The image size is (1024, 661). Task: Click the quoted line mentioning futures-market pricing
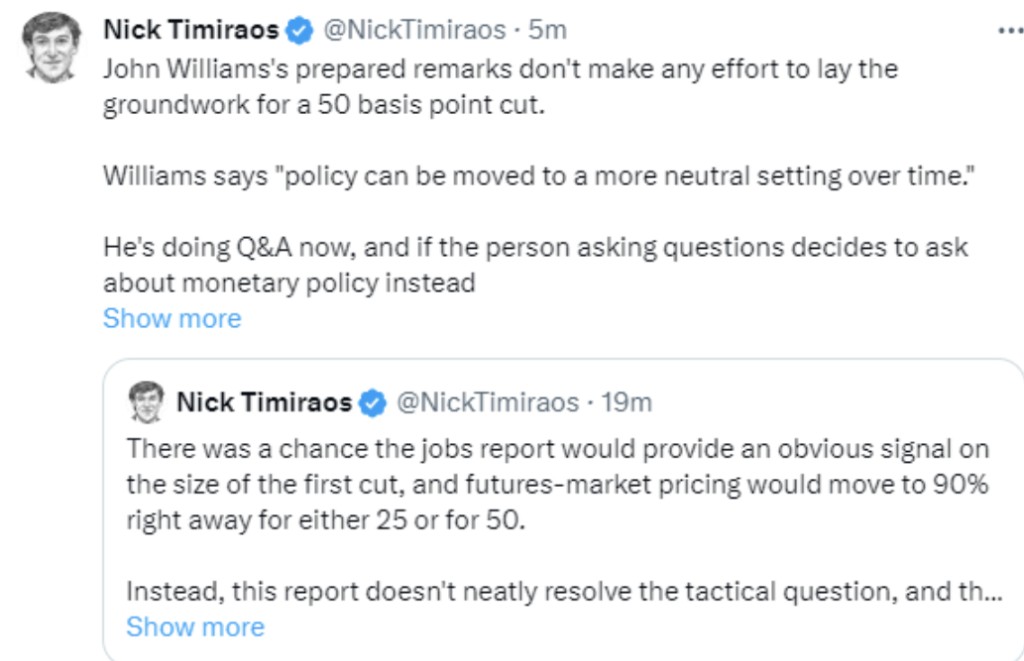[556, 485]
